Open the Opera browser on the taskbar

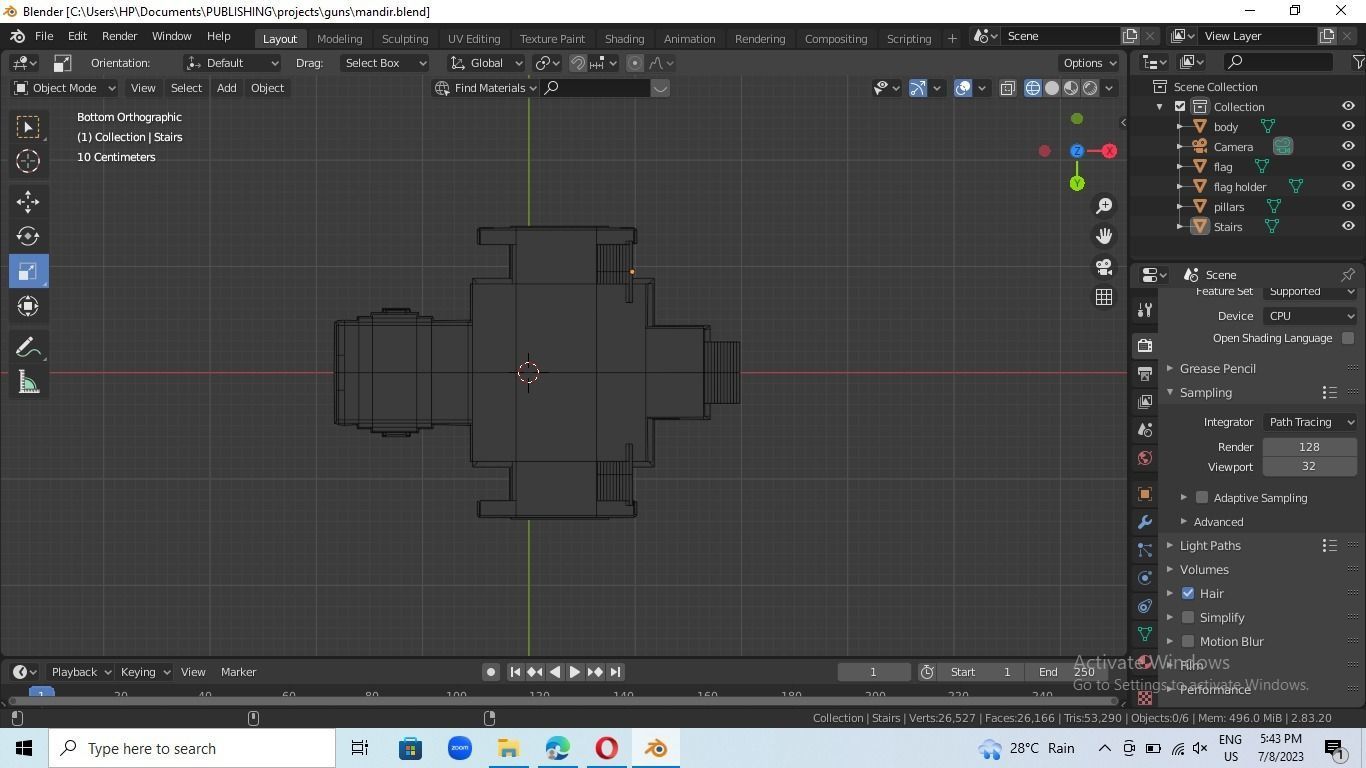(607, 748)
